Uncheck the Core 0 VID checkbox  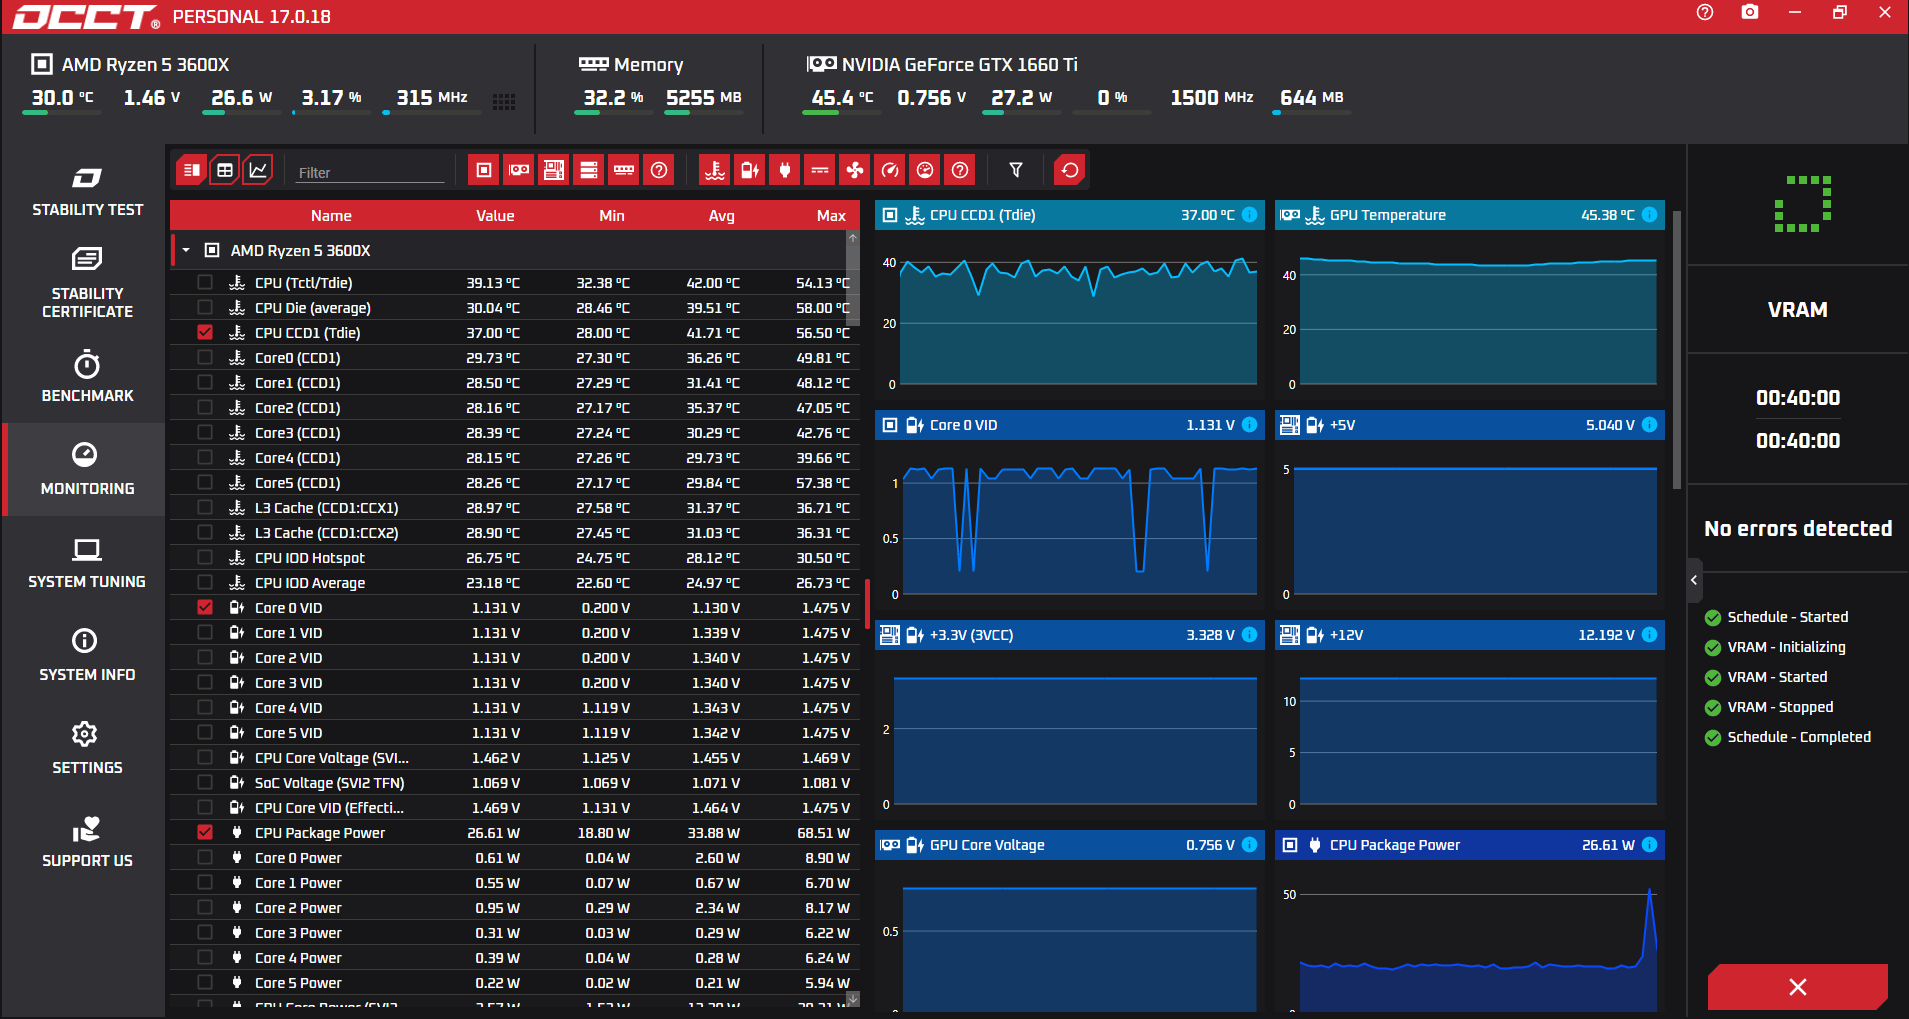(205, 607)
